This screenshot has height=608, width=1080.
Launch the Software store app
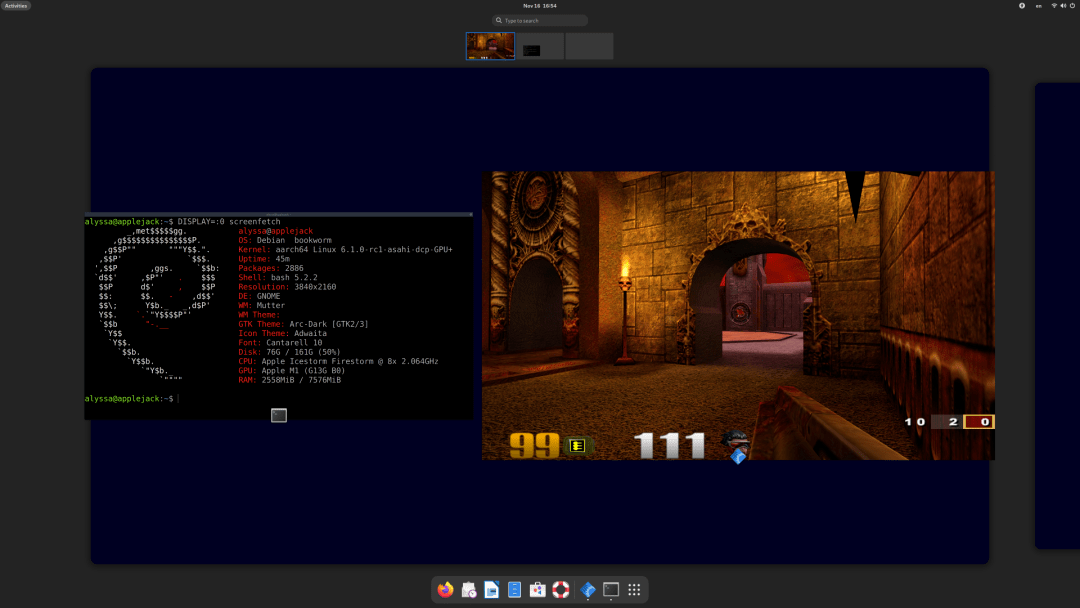pyautogui.click(x=538, y=590)
